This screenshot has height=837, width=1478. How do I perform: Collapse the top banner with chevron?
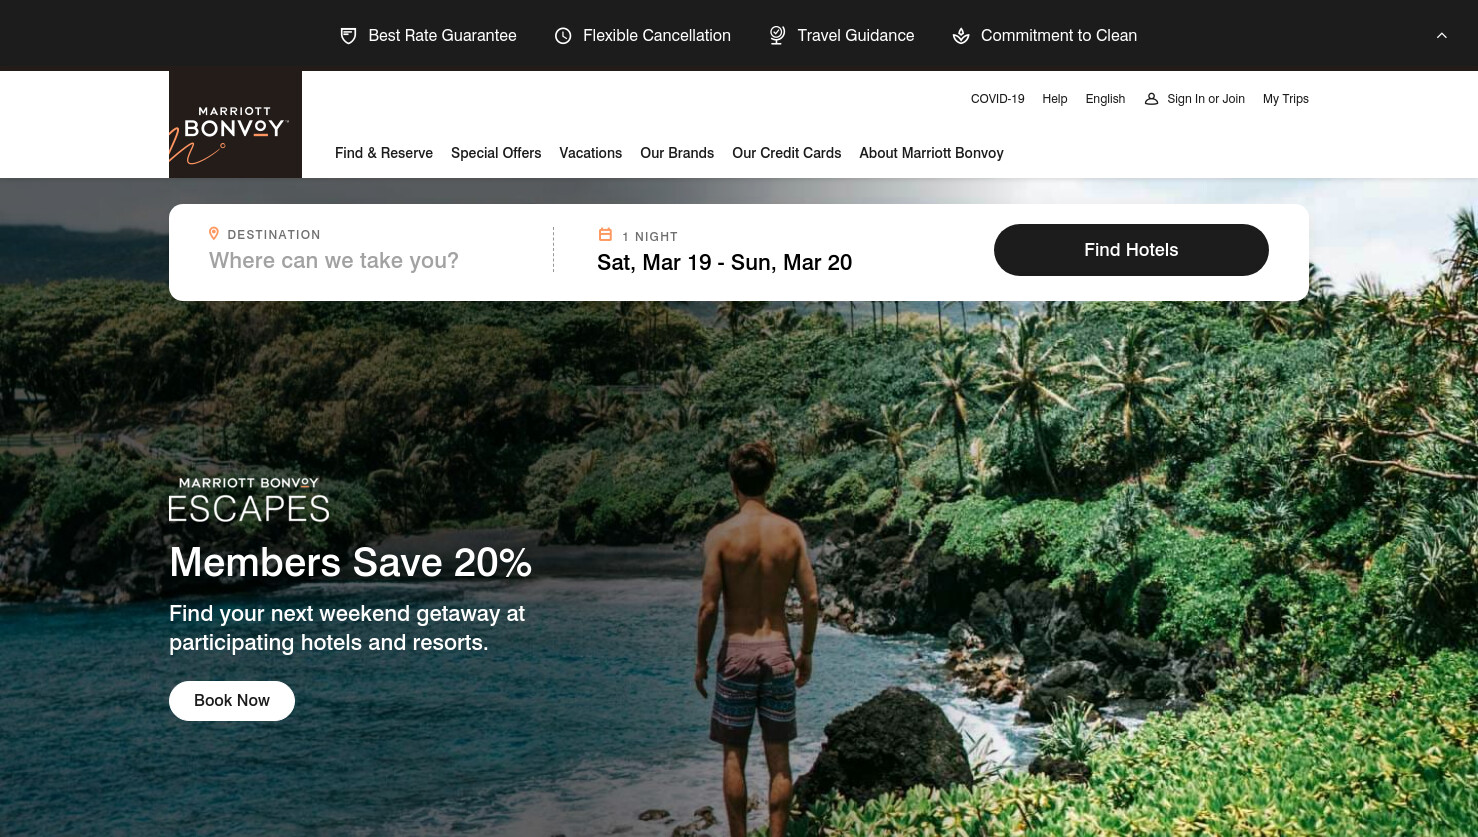1442,35
